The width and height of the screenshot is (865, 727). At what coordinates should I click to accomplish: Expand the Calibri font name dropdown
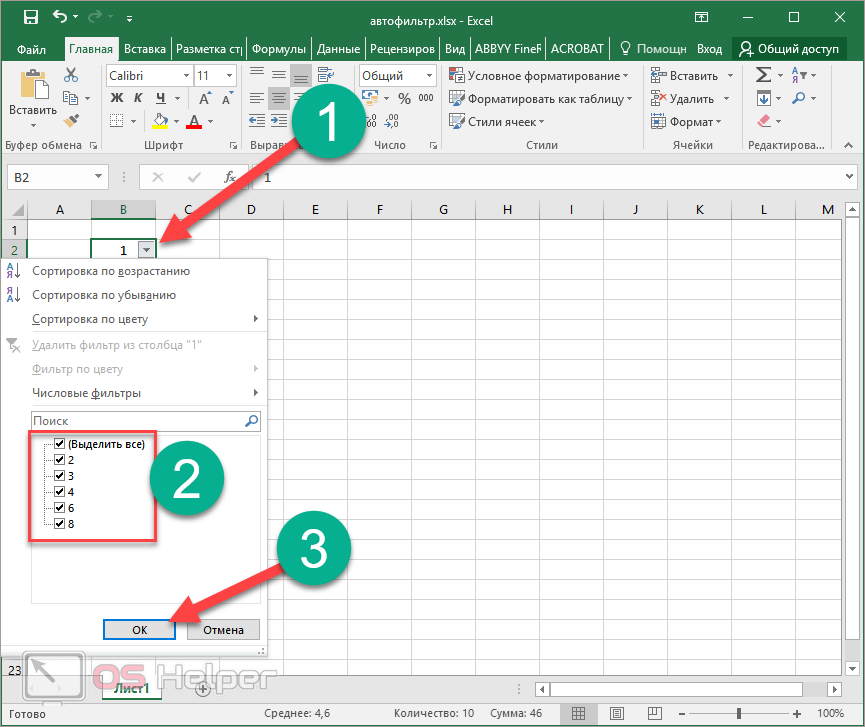[x=186, y=76]
